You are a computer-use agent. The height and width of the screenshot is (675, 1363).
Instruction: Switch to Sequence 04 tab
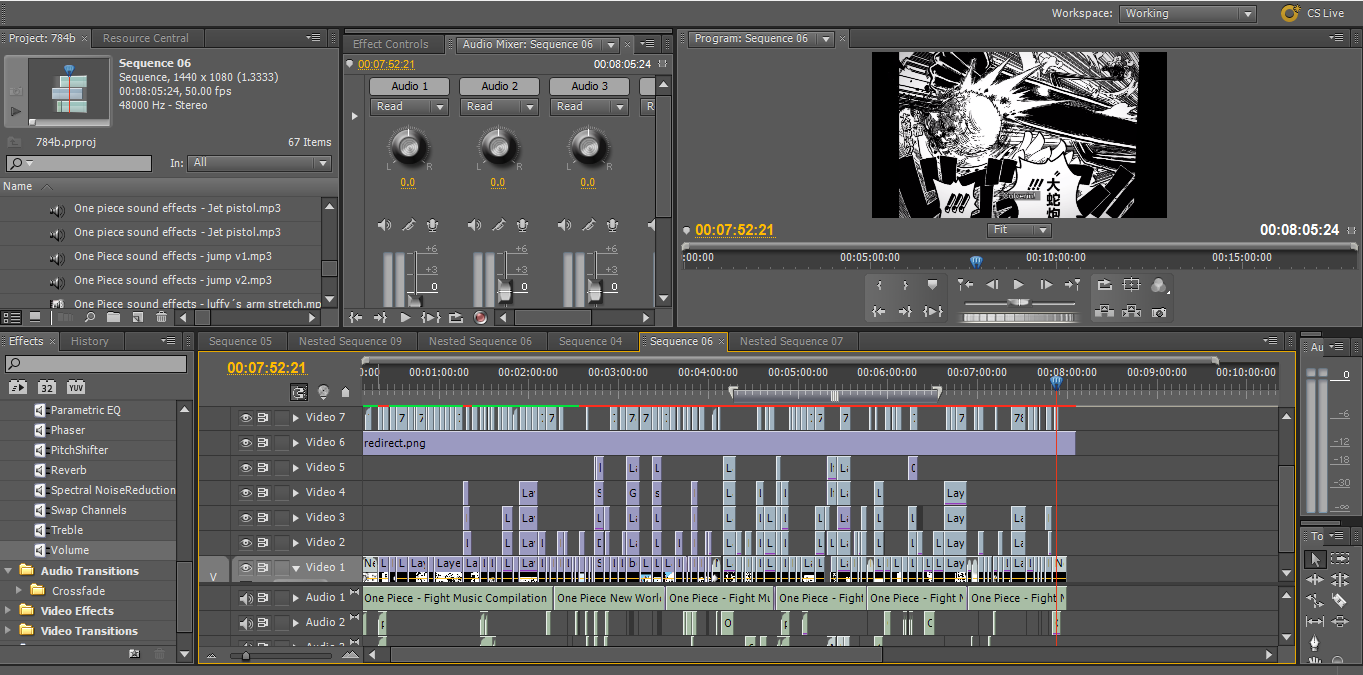[x=590, y=341]
